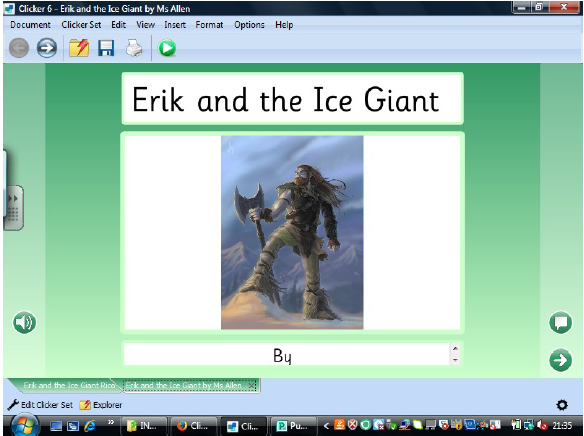Viewport: 584px width, 436px height.
Task: Go to next page with green arrow
Action: coord(560,360)
